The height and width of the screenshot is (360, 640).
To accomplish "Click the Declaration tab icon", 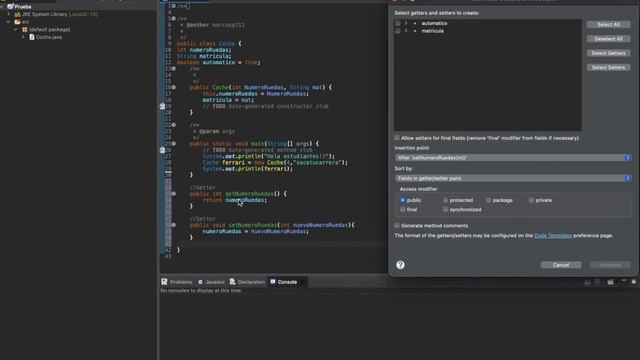I will pos(232,282).
